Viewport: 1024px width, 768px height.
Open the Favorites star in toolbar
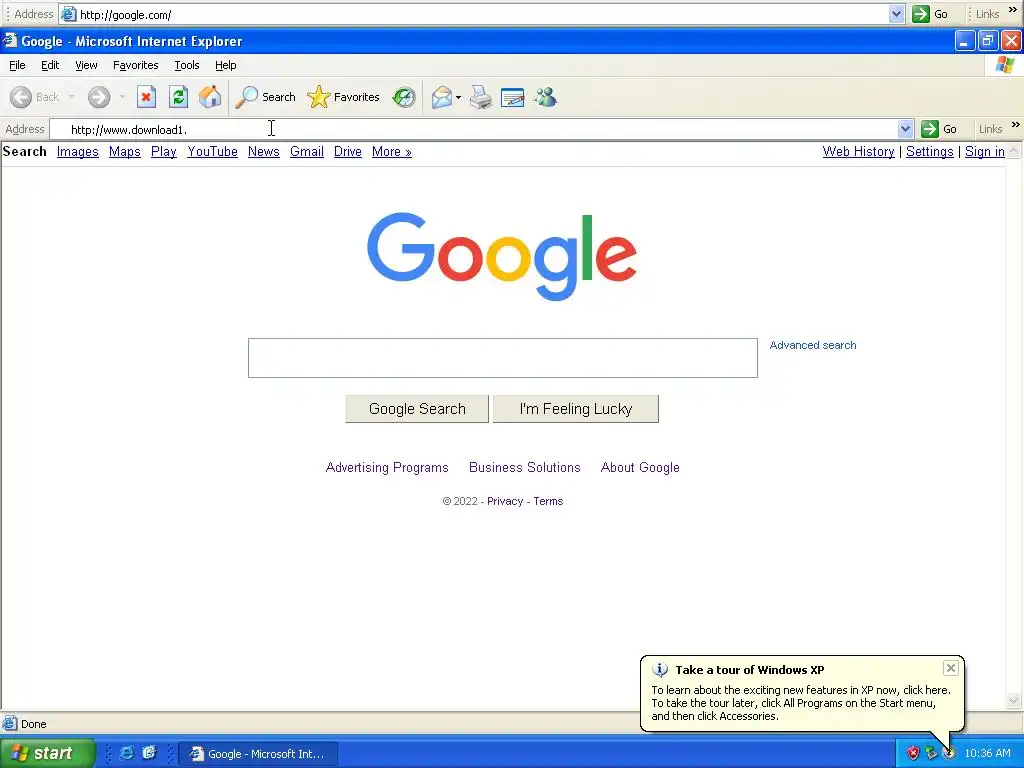pos(344,97)
